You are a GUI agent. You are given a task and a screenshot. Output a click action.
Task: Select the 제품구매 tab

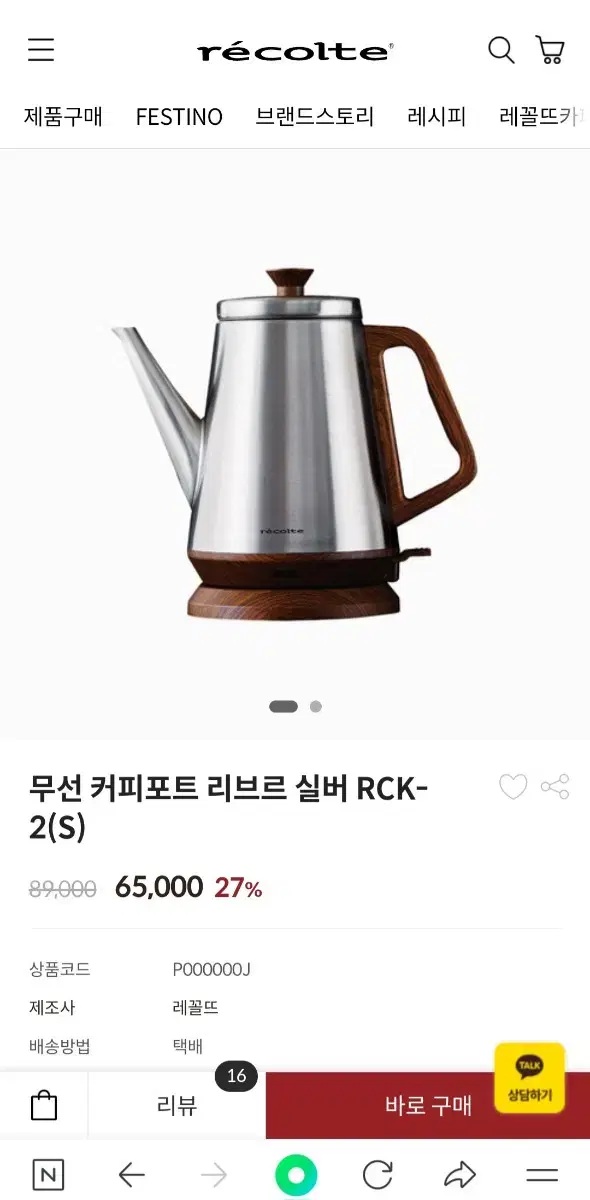[63, 116]
